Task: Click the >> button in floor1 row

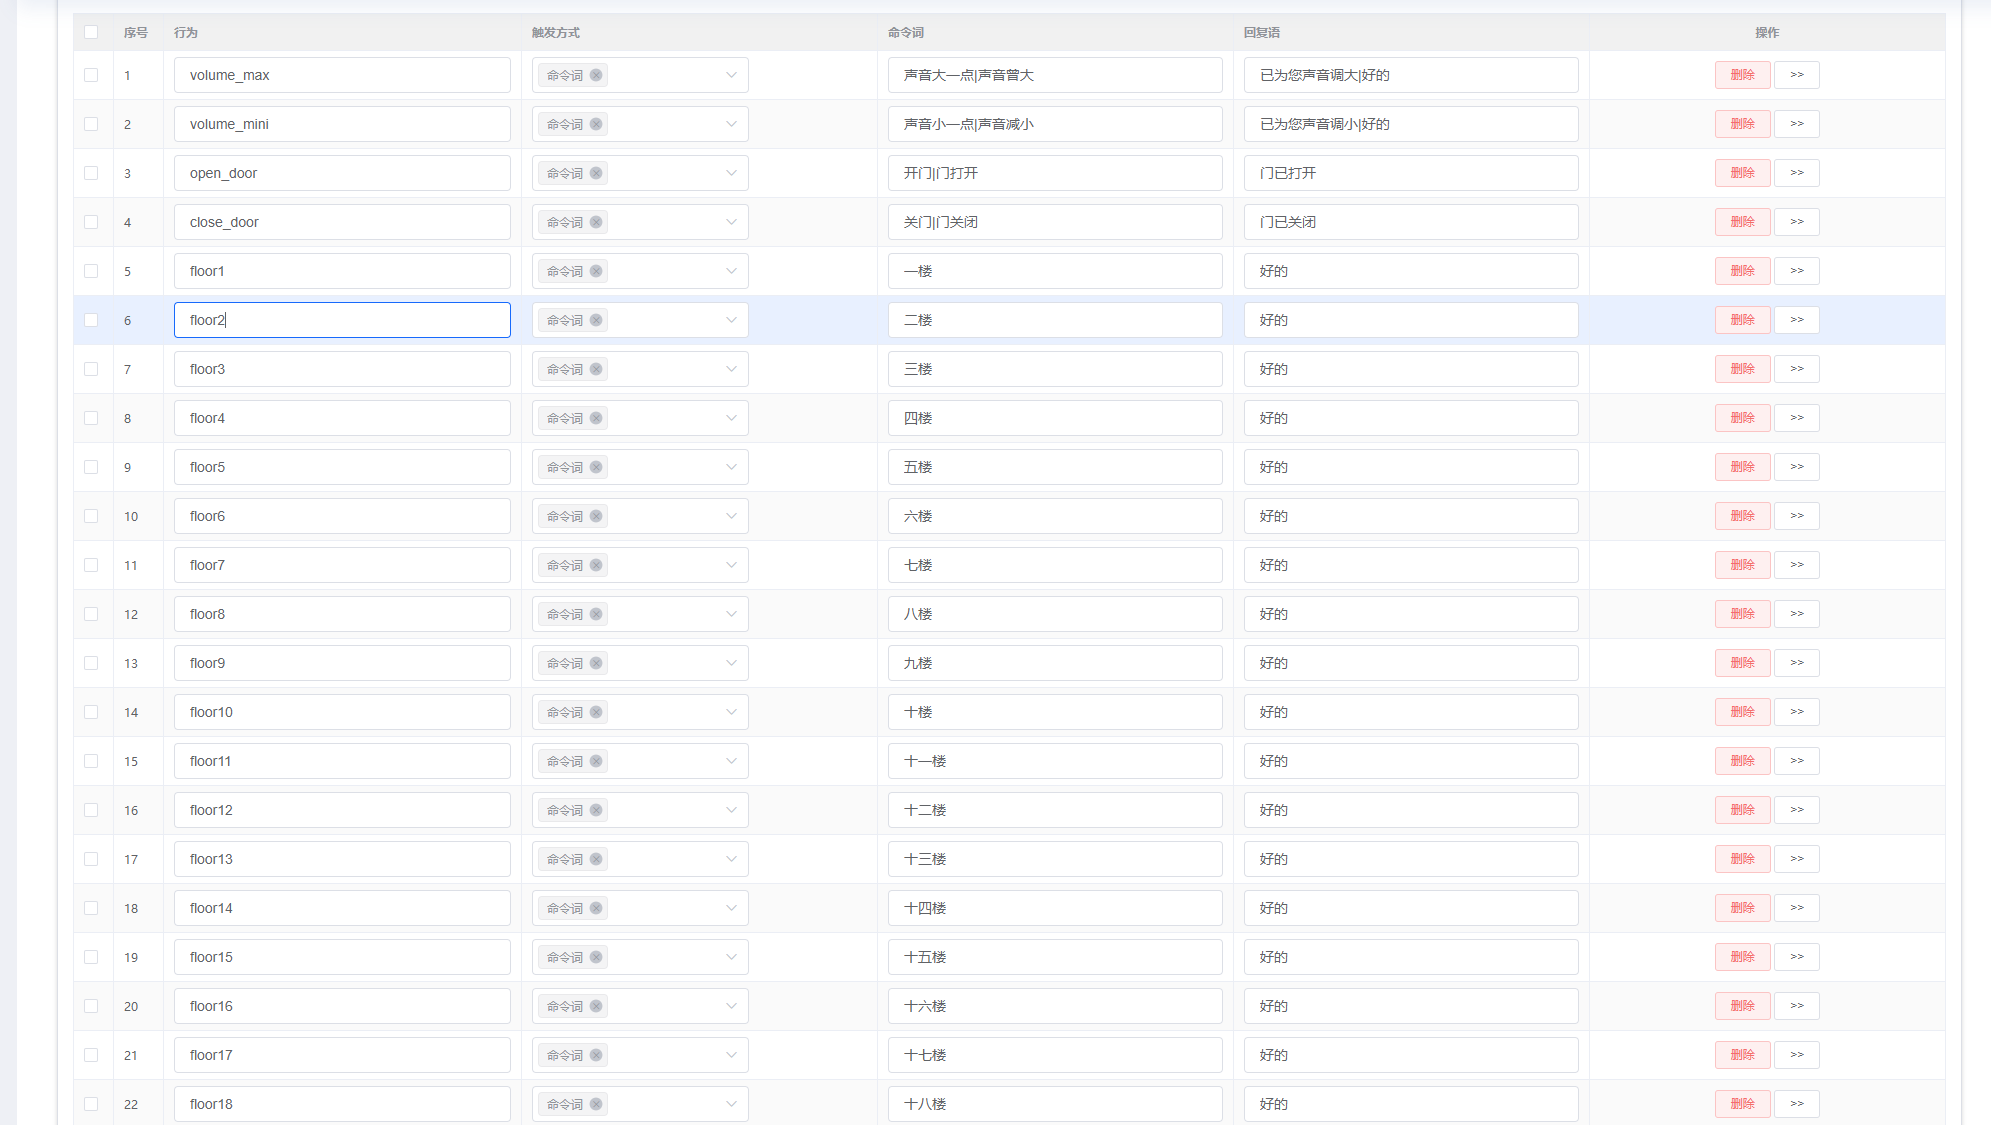Action: [x=1796, y=271]
